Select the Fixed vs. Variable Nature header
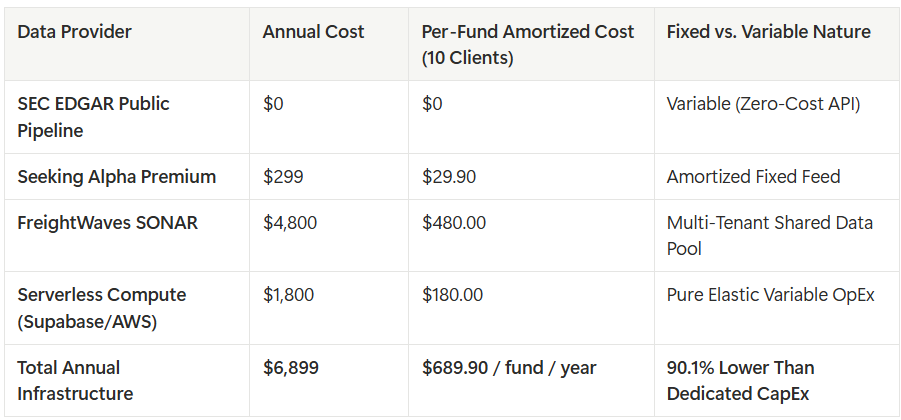The height and width of the screenshot is (420, 901). (x=769, y=32)
